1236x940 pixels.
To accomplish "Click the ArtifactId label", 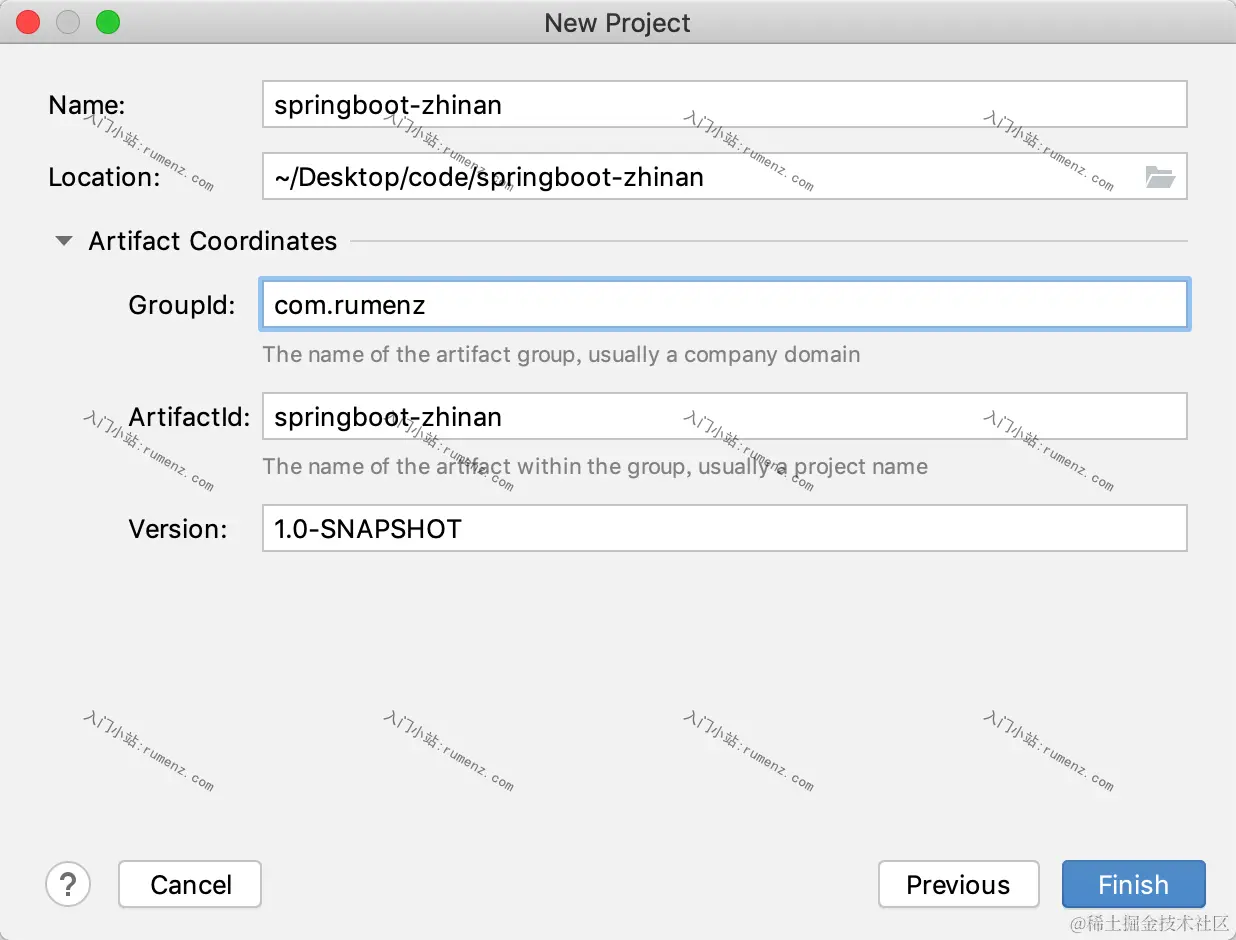I will 189,417.
